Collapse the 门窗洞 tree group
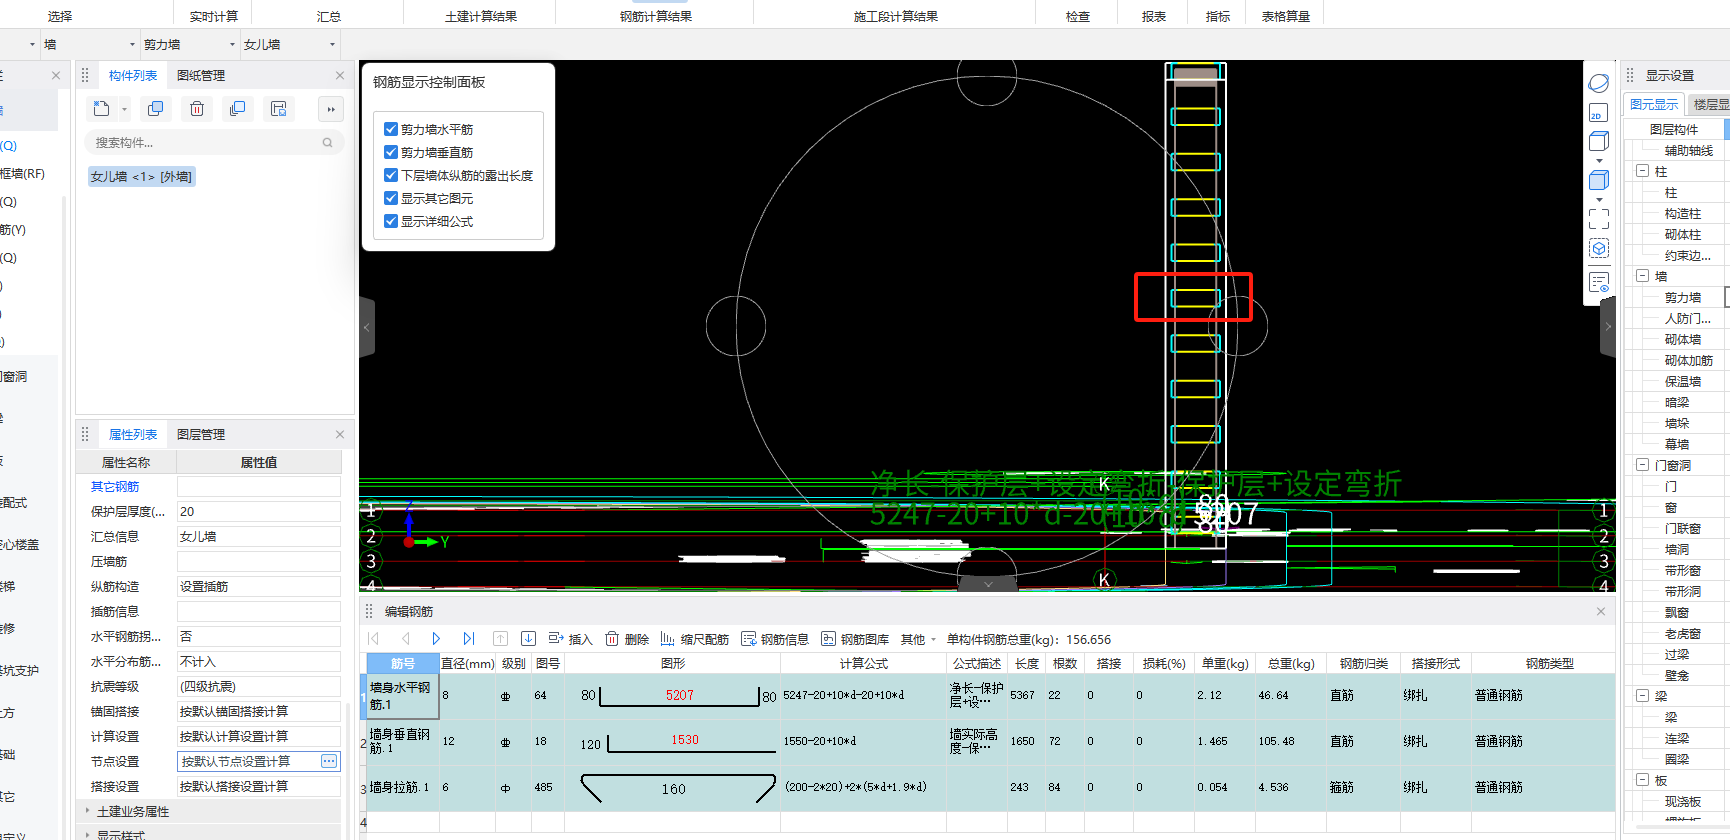Image resolution: width=1730 pixels, height=840 pixels. (1642, 465)
